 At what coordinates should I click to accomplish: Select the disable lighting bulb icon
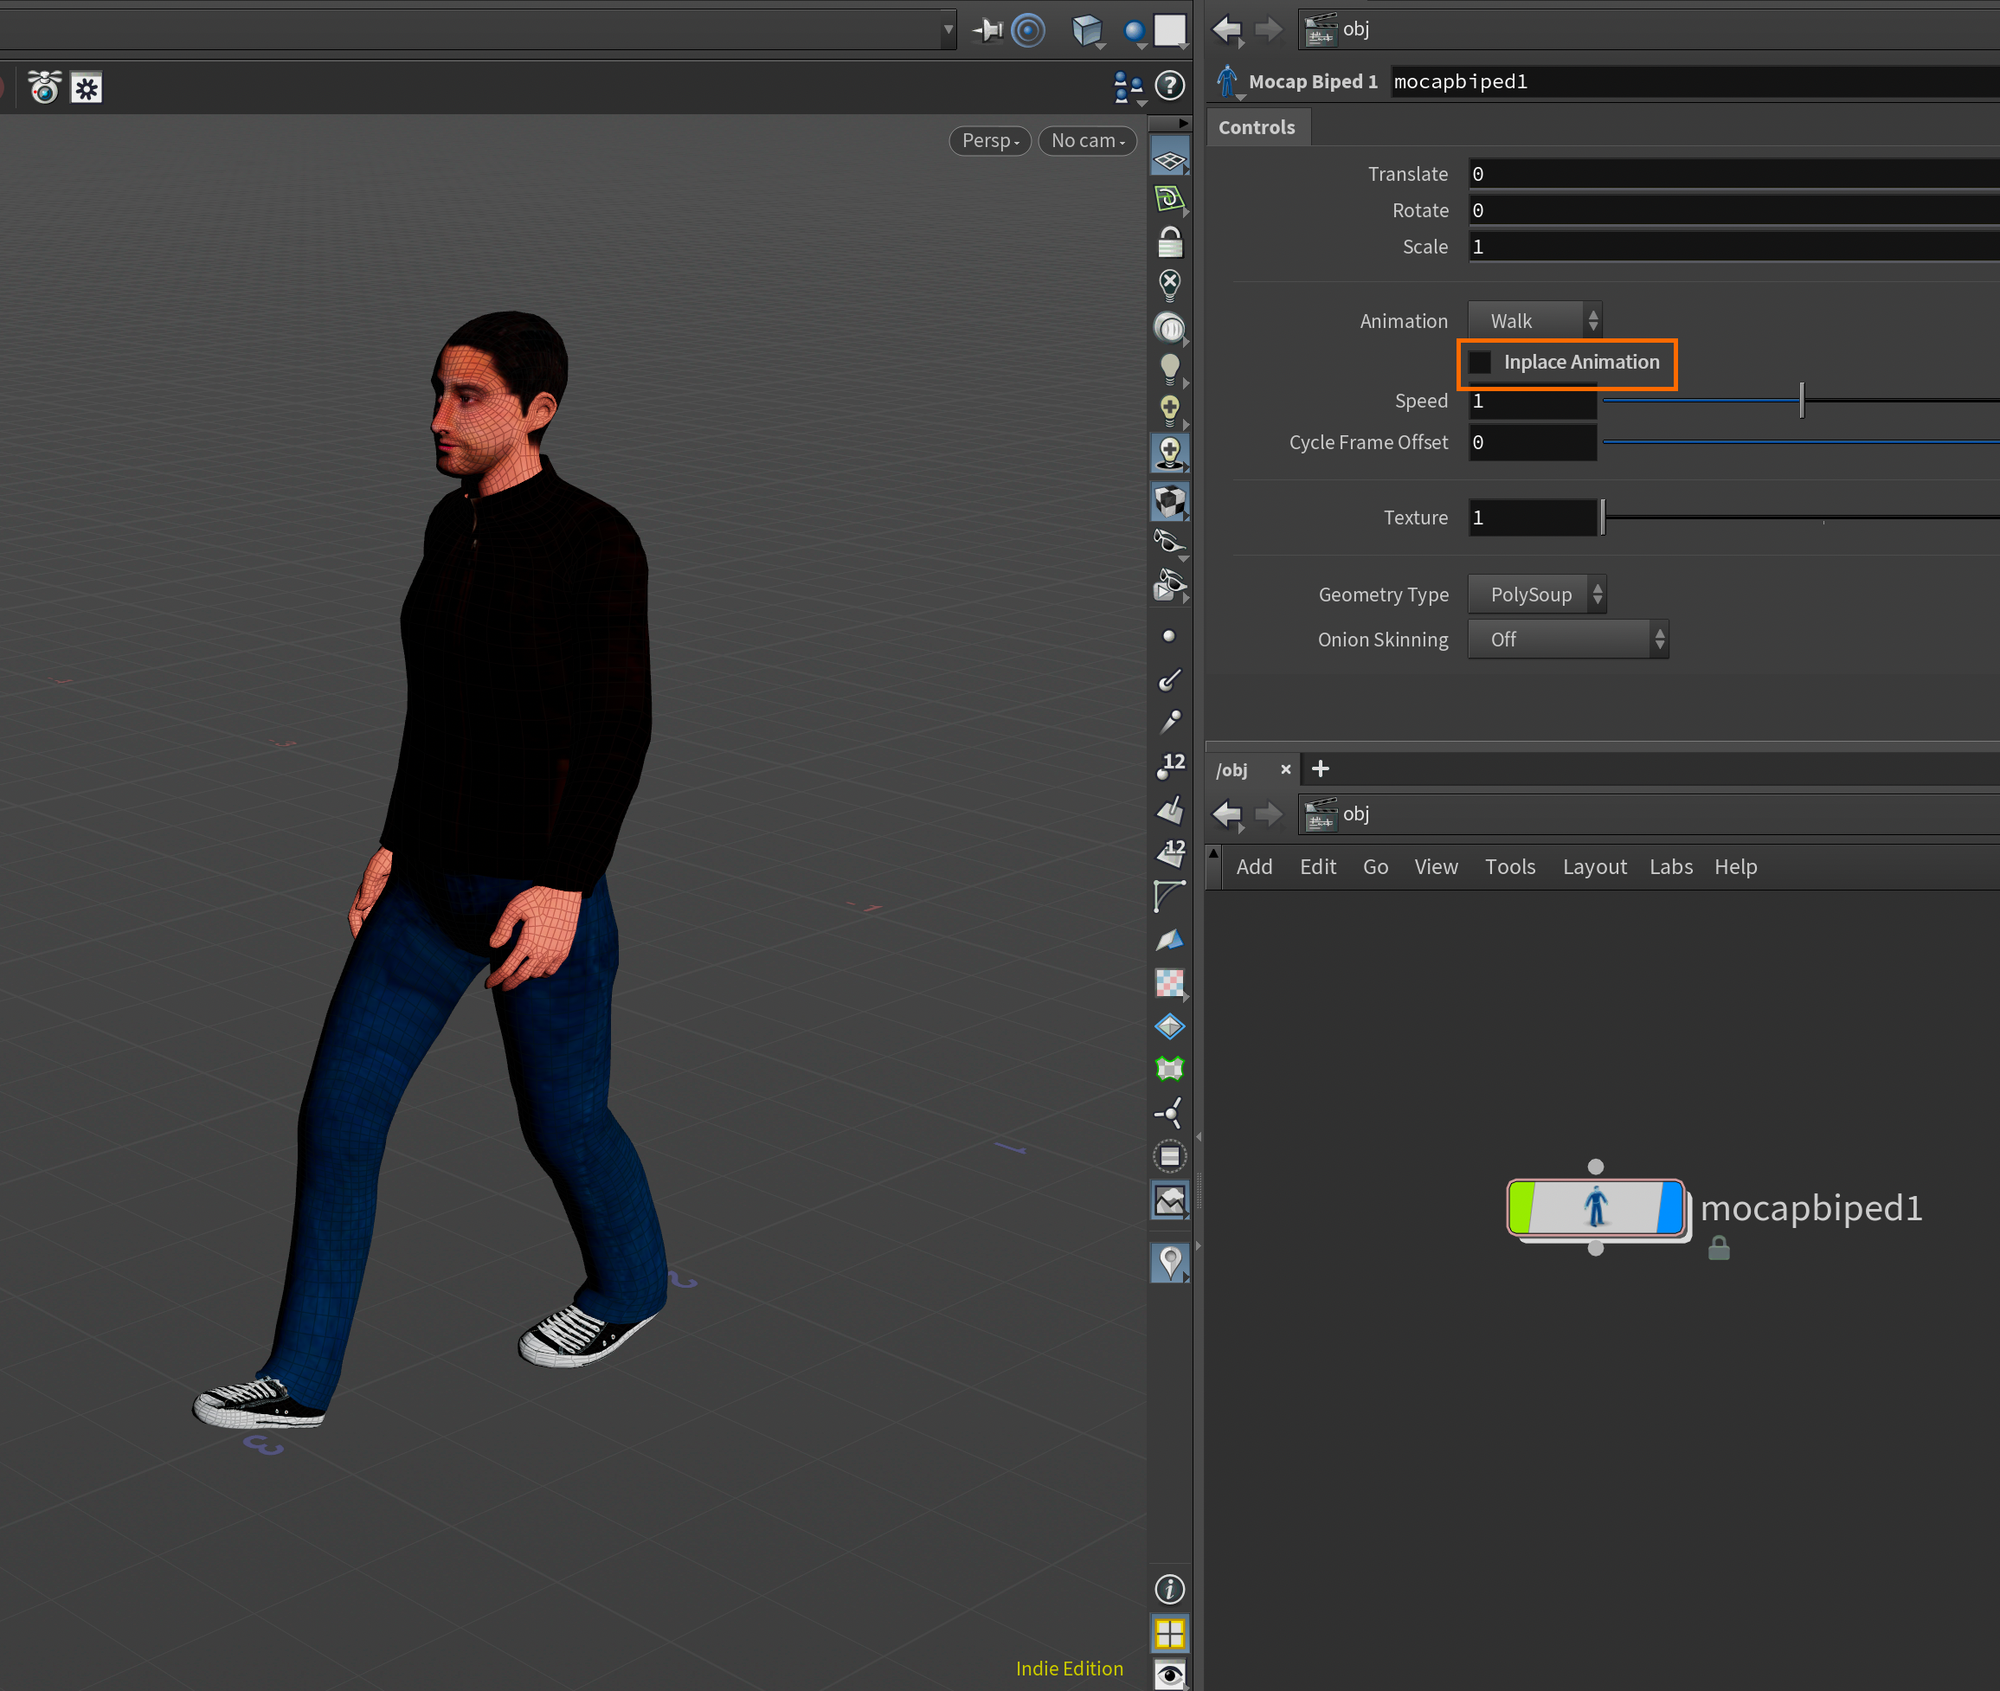pyautogui.click(x=1169, y=285)
